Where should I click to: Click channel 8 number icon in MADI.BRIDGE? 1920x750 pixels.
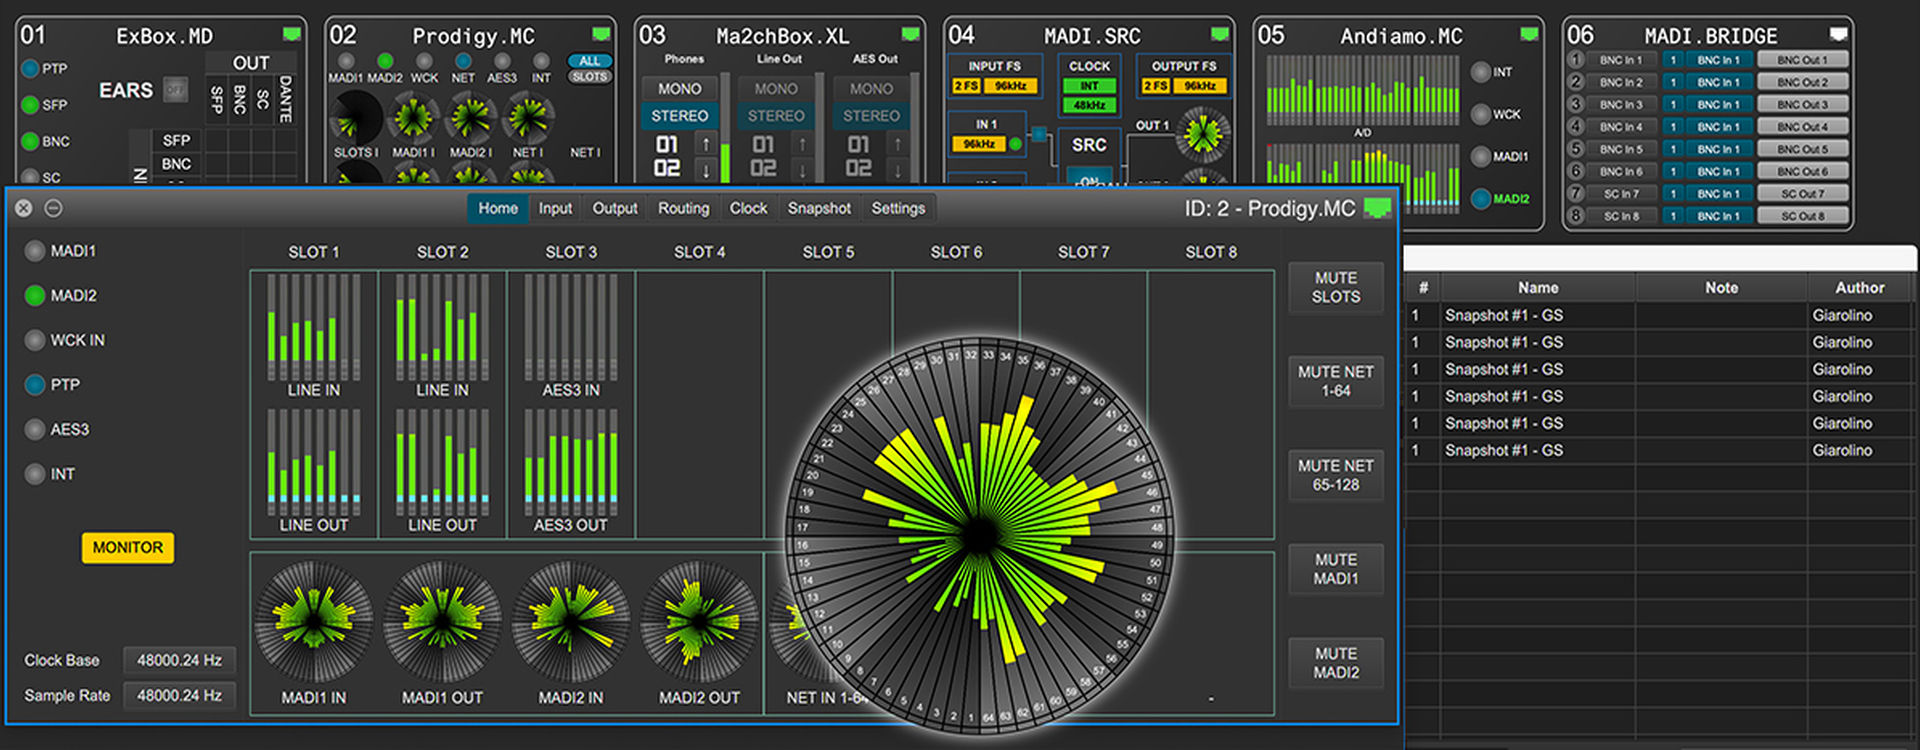pyautogui.click(x=1576, y=215)
